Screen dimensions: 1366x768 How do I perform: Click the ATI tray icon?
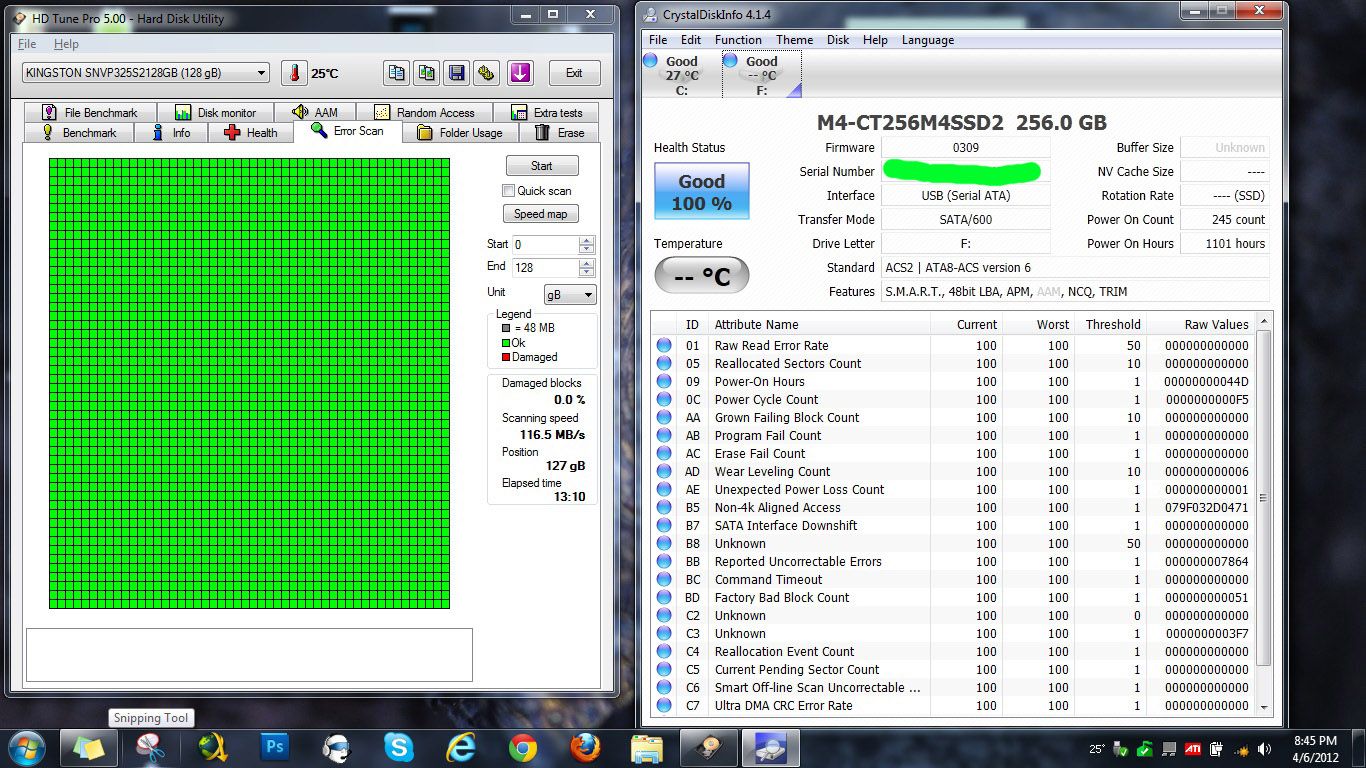pos(1194,748)
